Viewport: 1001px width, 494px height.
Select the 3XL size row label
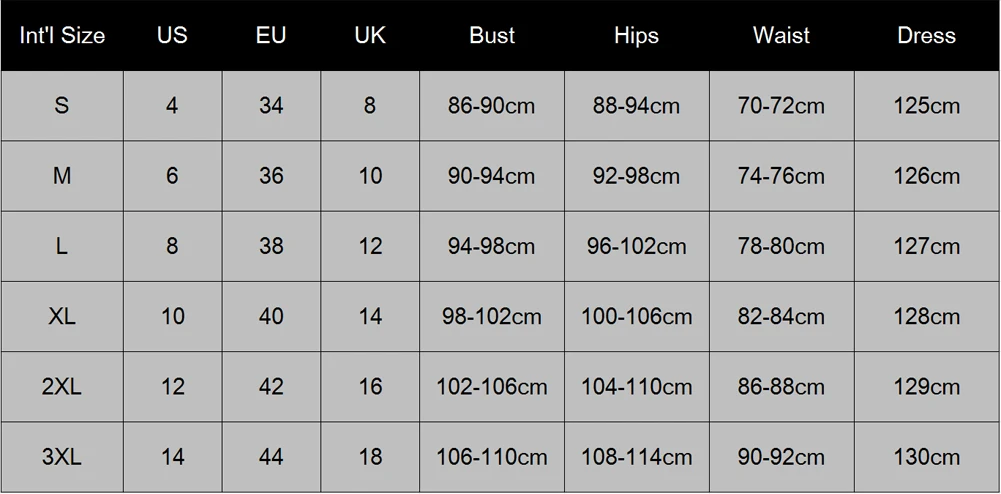point(62,457)
